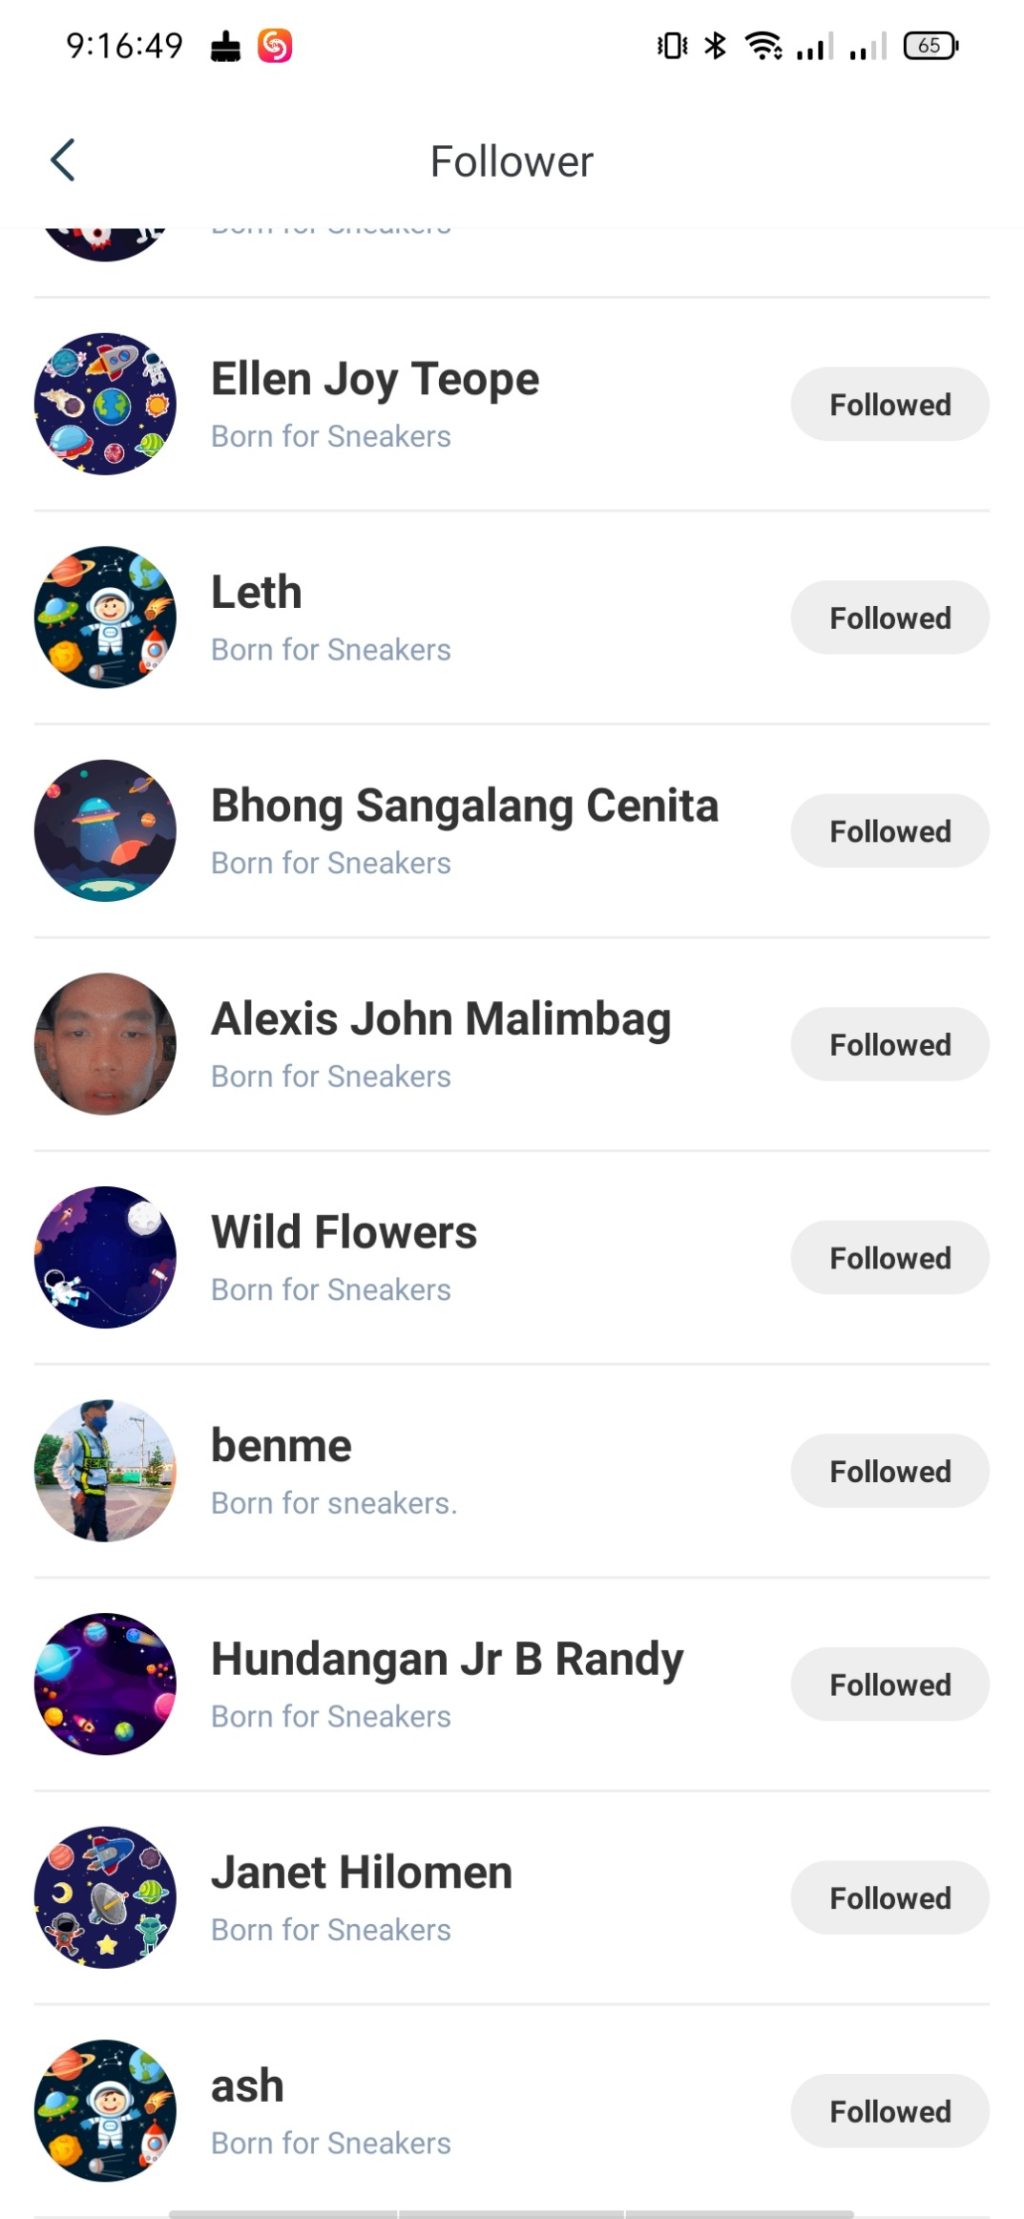Tap Alexis John Malimbag's profile photo

[105, 1044]
